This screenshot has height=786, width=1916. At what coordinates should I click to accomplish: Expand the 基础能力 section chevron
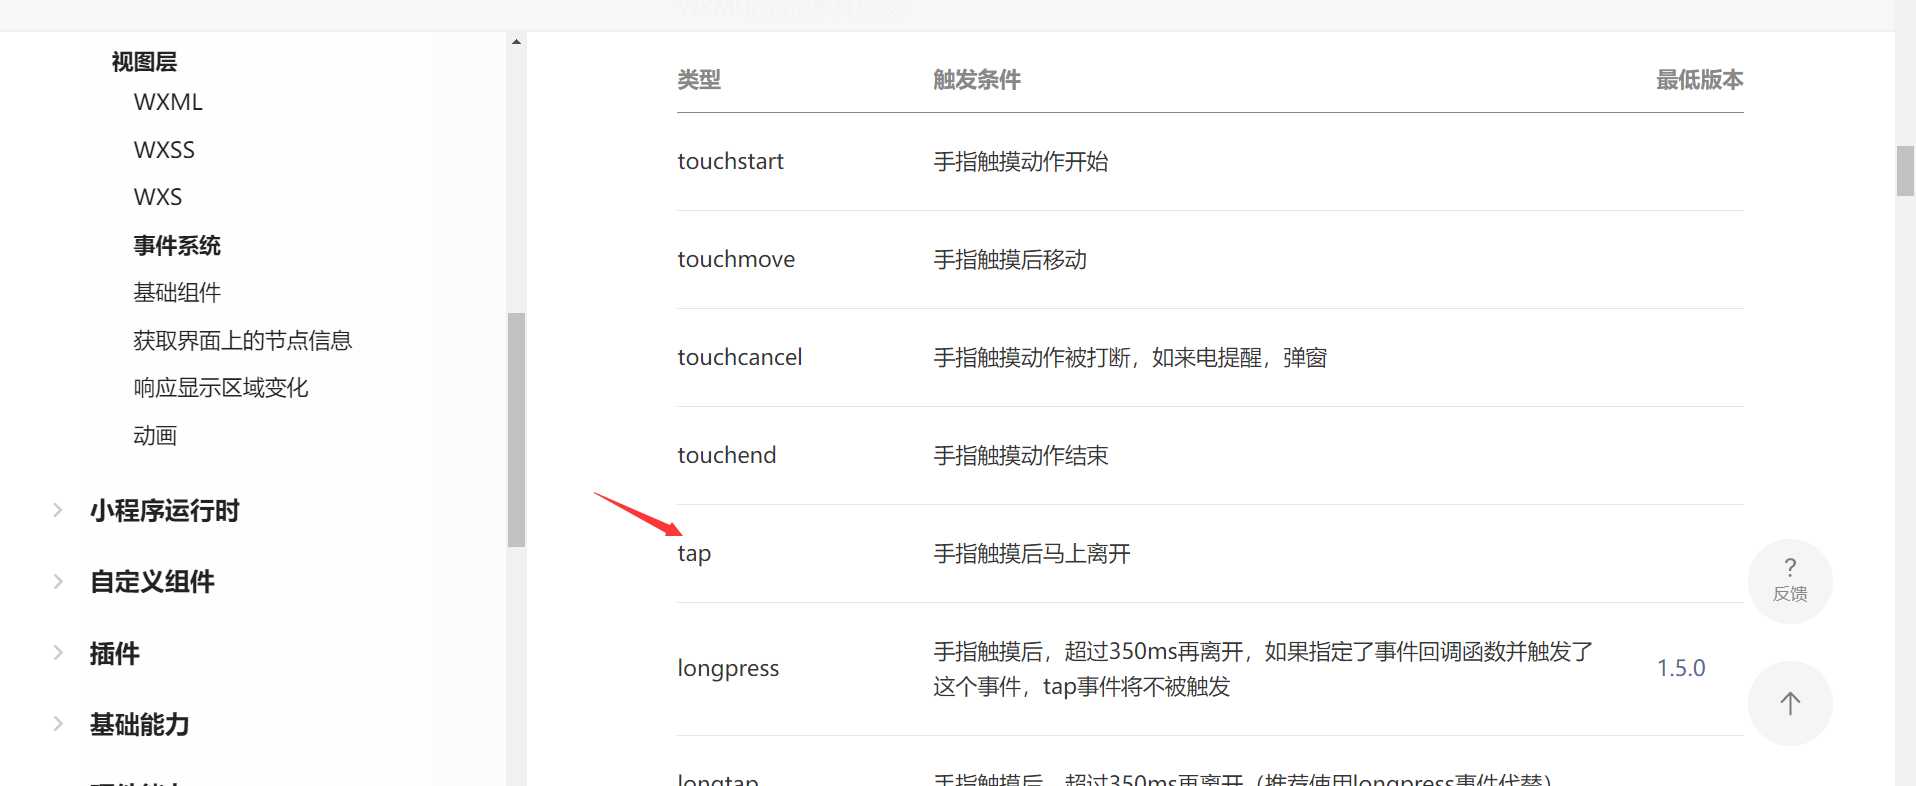58,724
